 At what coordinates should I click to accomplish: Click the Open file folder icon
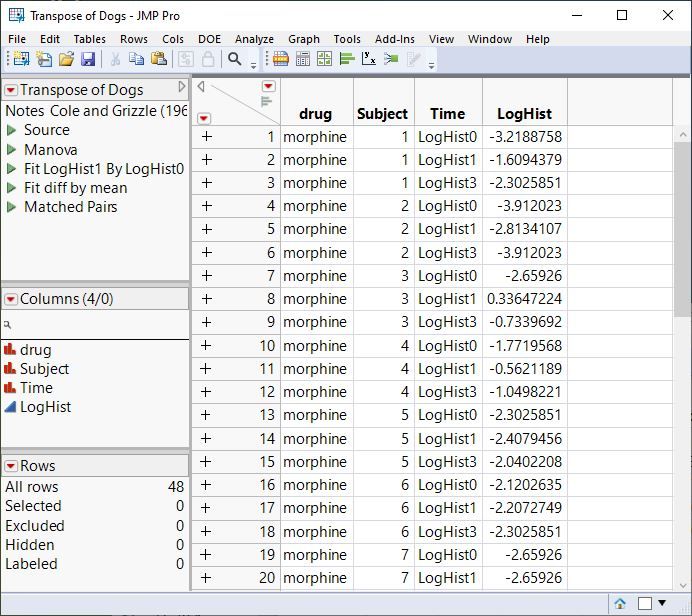click(x=66, y=59)
